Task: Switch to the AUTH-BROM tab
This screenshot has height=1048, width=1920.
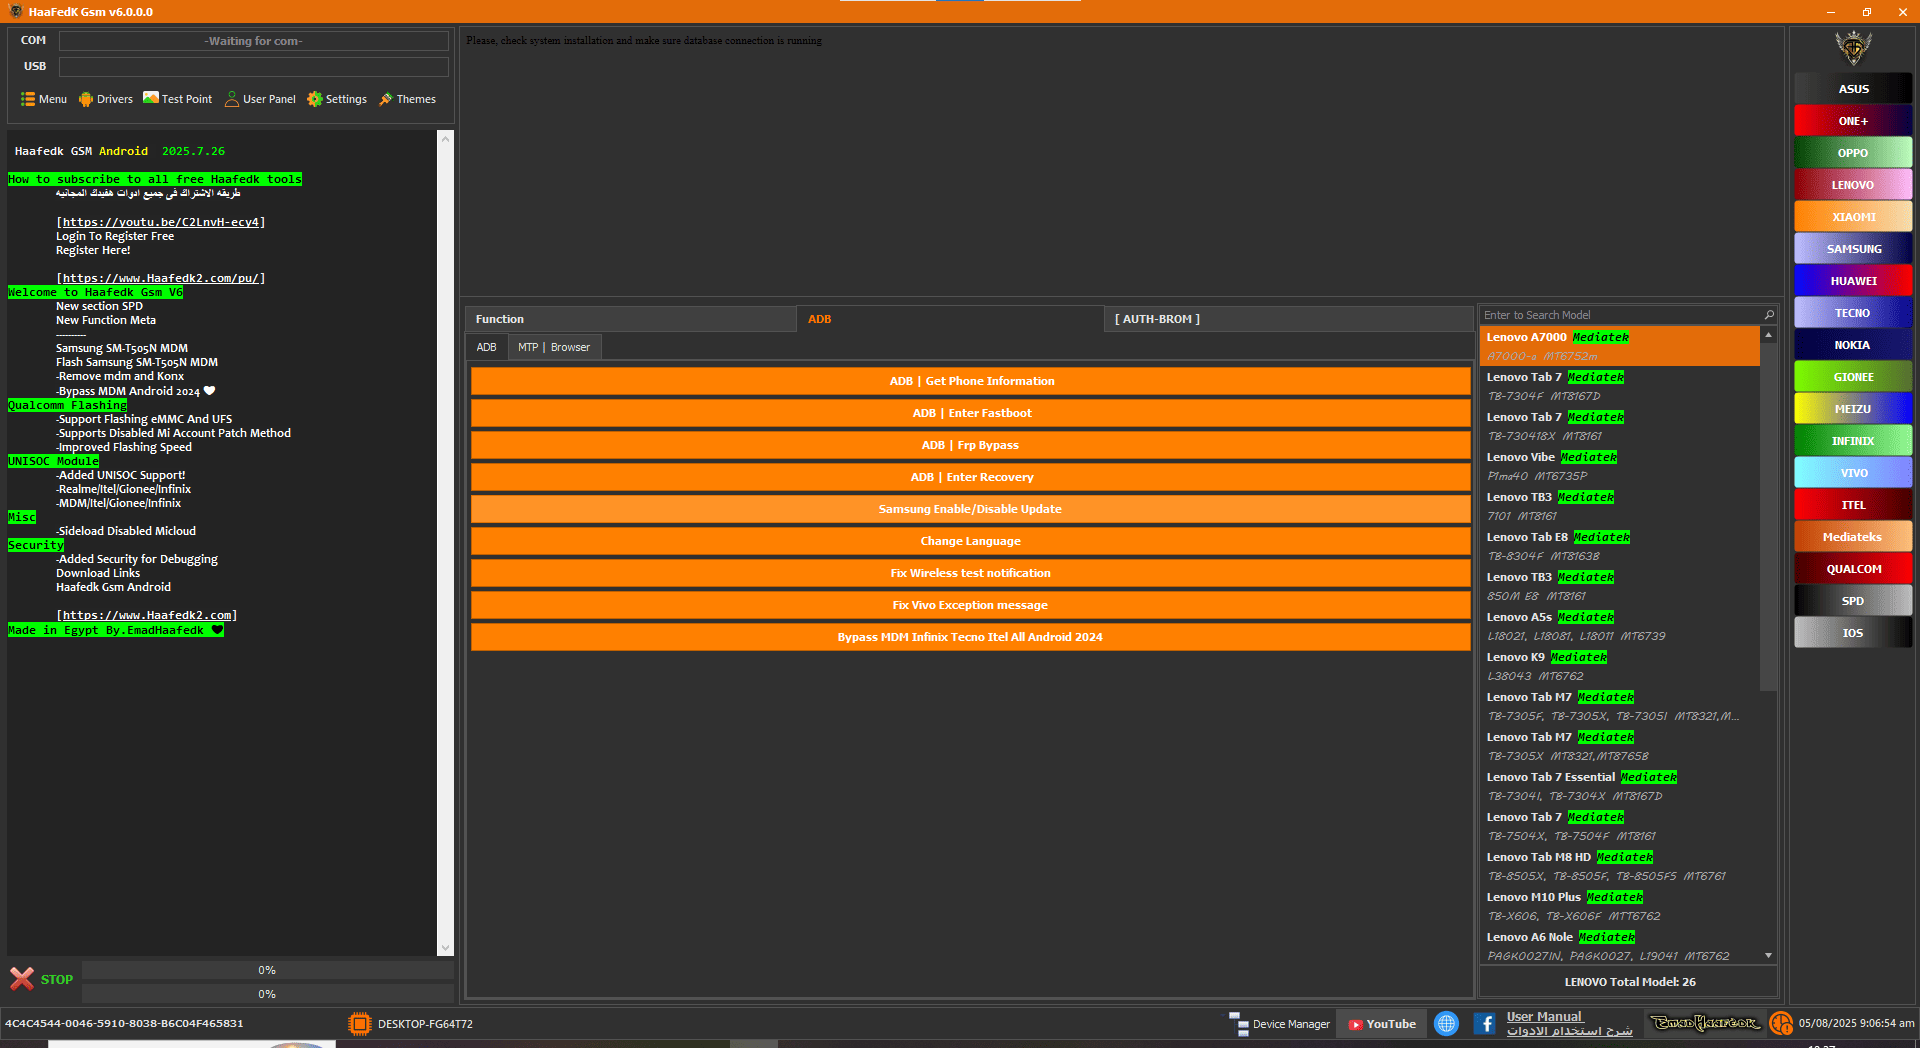Action: (1289, 319)
